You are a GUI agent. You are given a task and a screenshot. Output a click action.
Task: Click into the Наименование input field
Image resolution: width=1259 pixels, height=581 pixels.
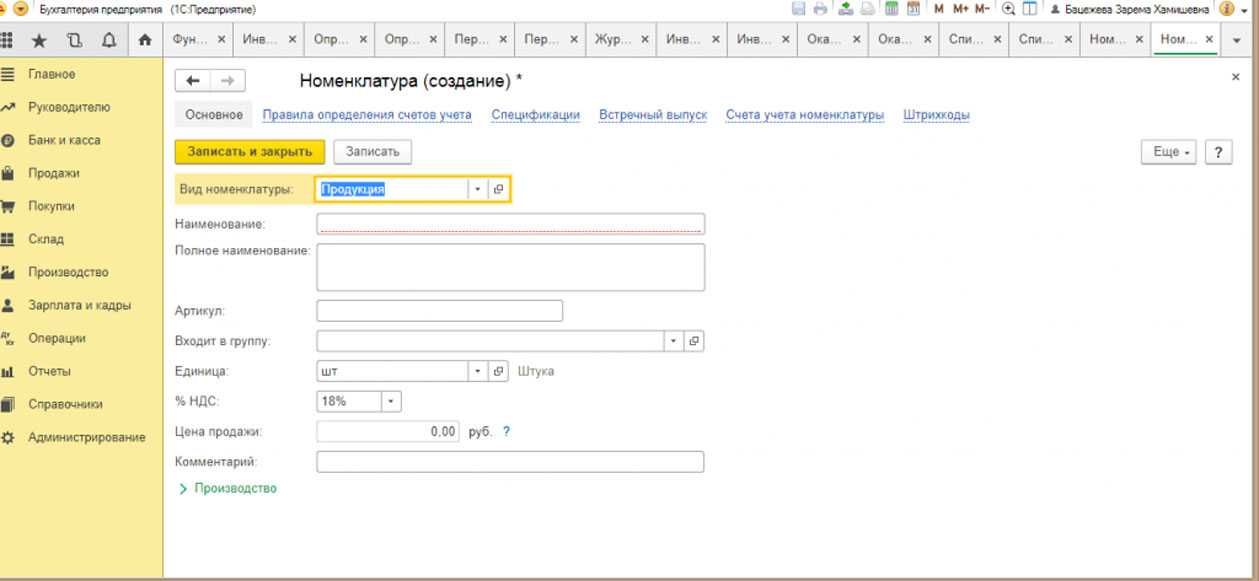point(510,224)
